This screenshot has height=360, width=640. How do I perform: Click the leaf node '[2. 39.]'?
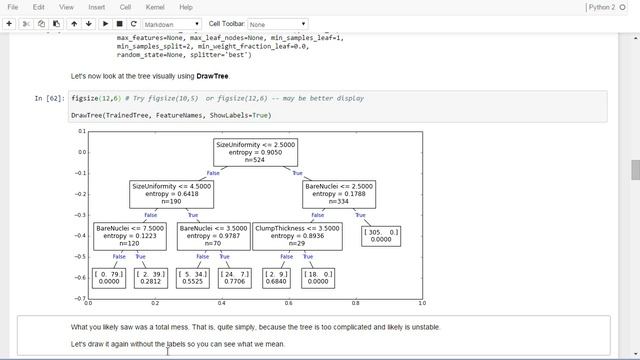[x=151, y=278]
